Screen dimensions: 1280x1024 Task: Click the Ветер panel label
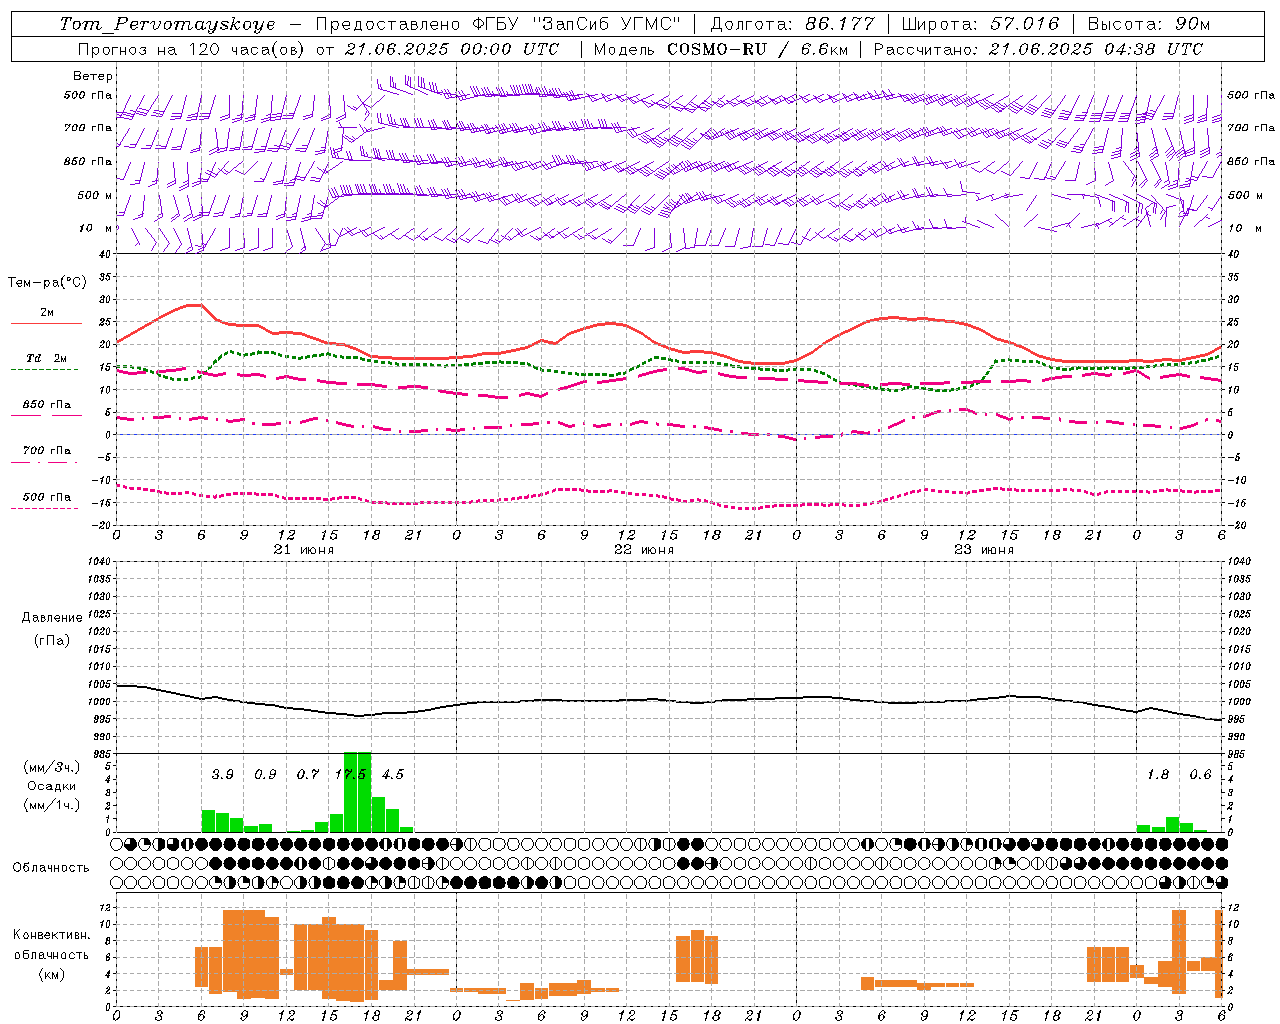[x=93, y=76]
